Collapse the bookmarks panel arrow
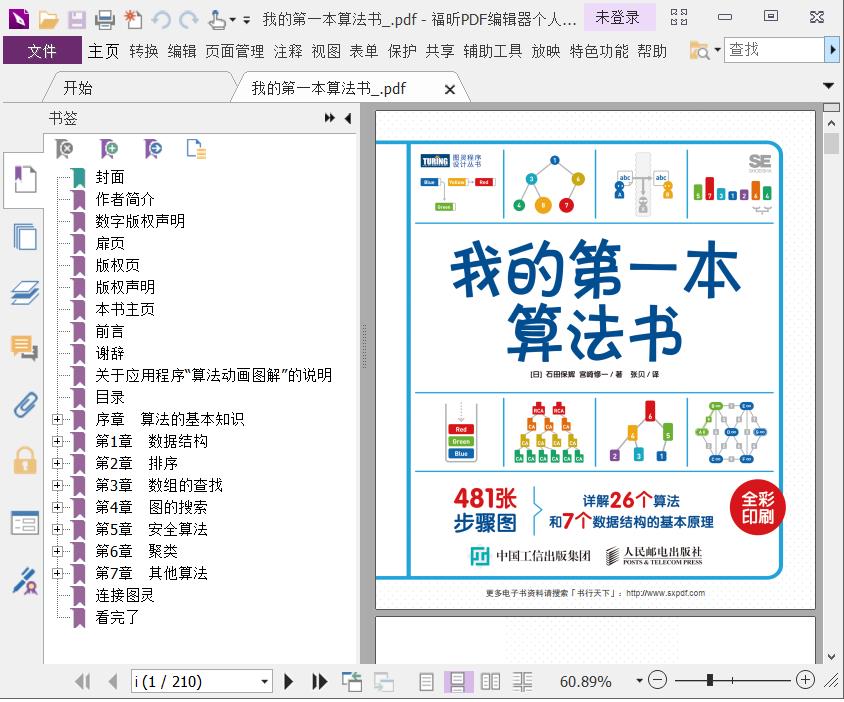This screenshot has width=844, height=702. point(348,118)
